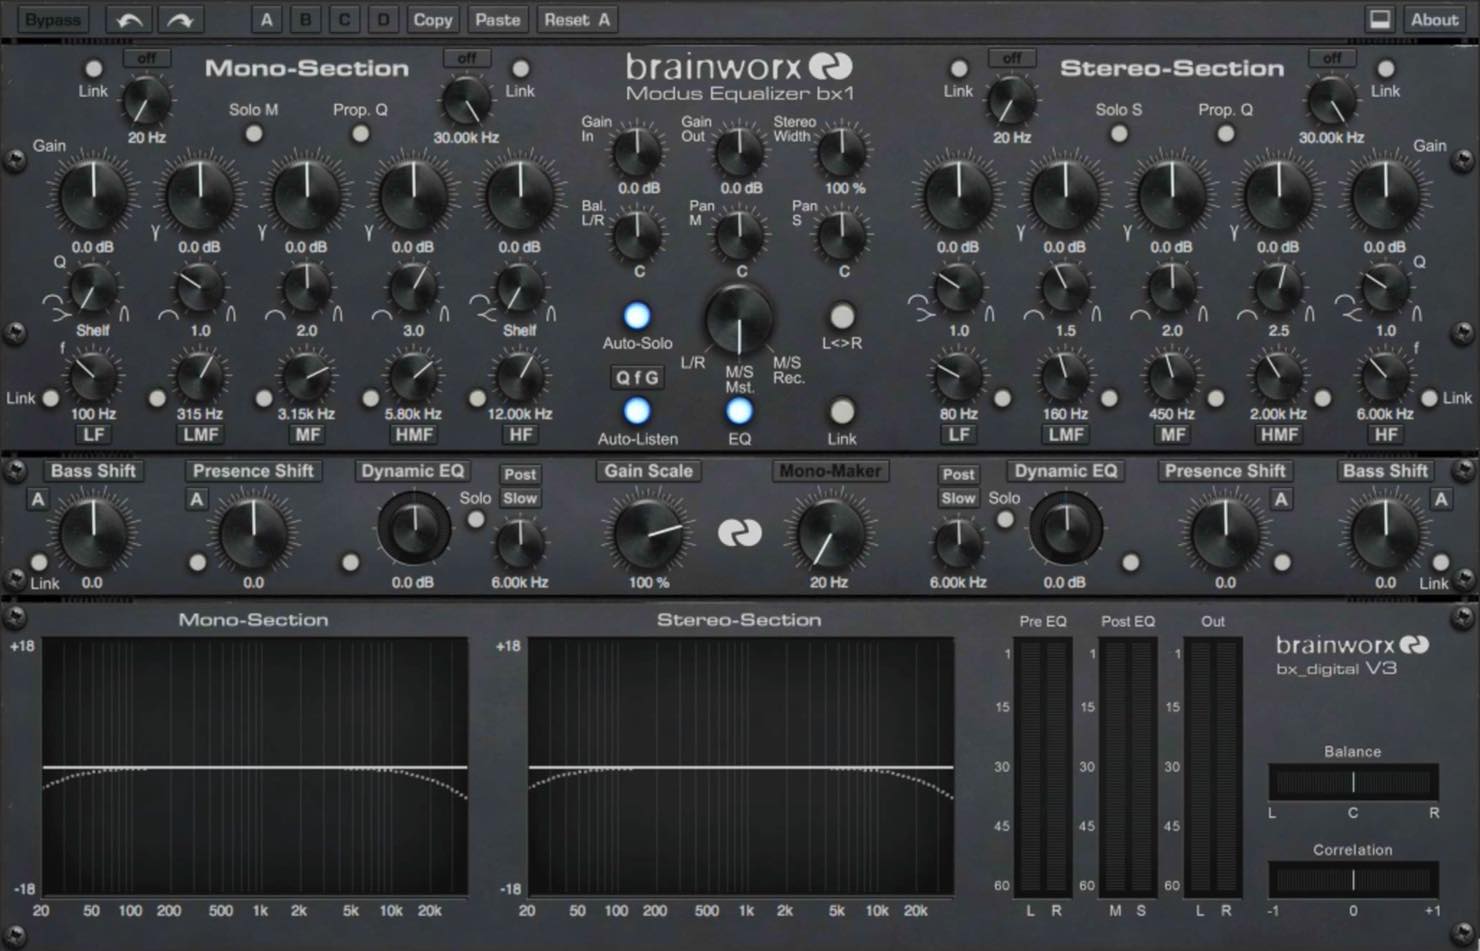
Task: Click the Mono-Section Dynamic EQ knob
Action: (413, 529)
